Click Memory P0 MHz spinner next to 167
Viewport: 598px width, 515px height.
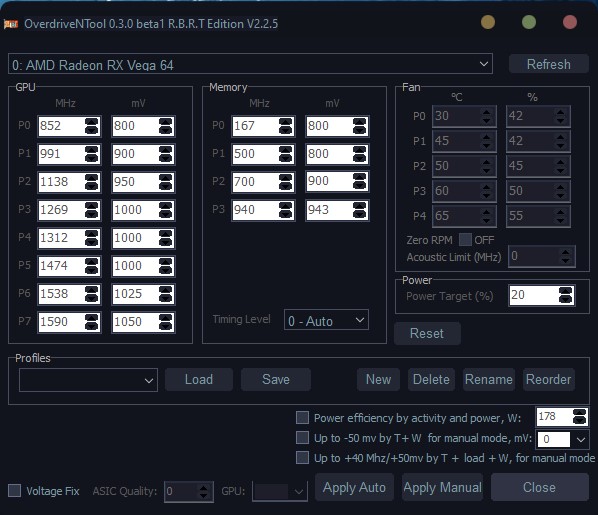coord(286,126)
